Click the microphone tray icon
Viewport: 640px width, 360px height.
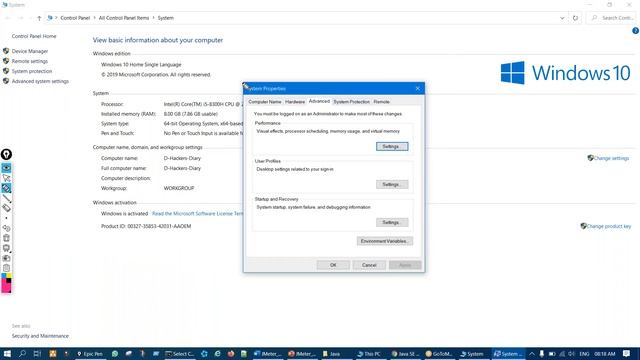(x=542, y=354)
